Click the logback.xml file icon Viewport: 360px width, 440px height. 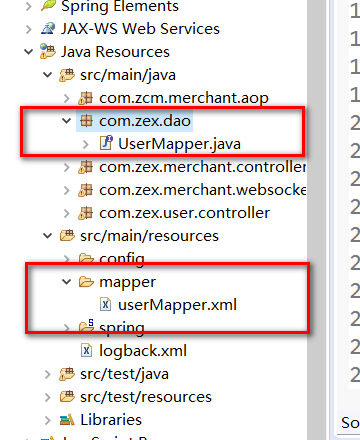(86, 350)
